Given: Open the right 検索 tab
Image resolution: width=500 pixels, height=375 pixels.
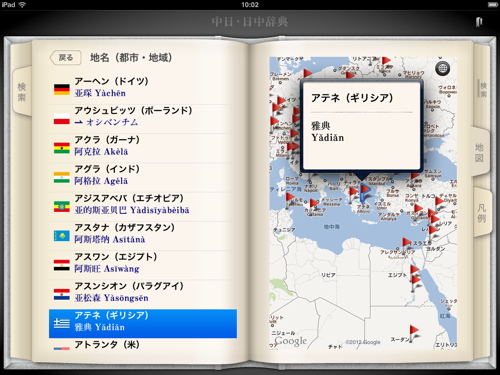Looking at the screenshot, I should [x=483, y=89].
